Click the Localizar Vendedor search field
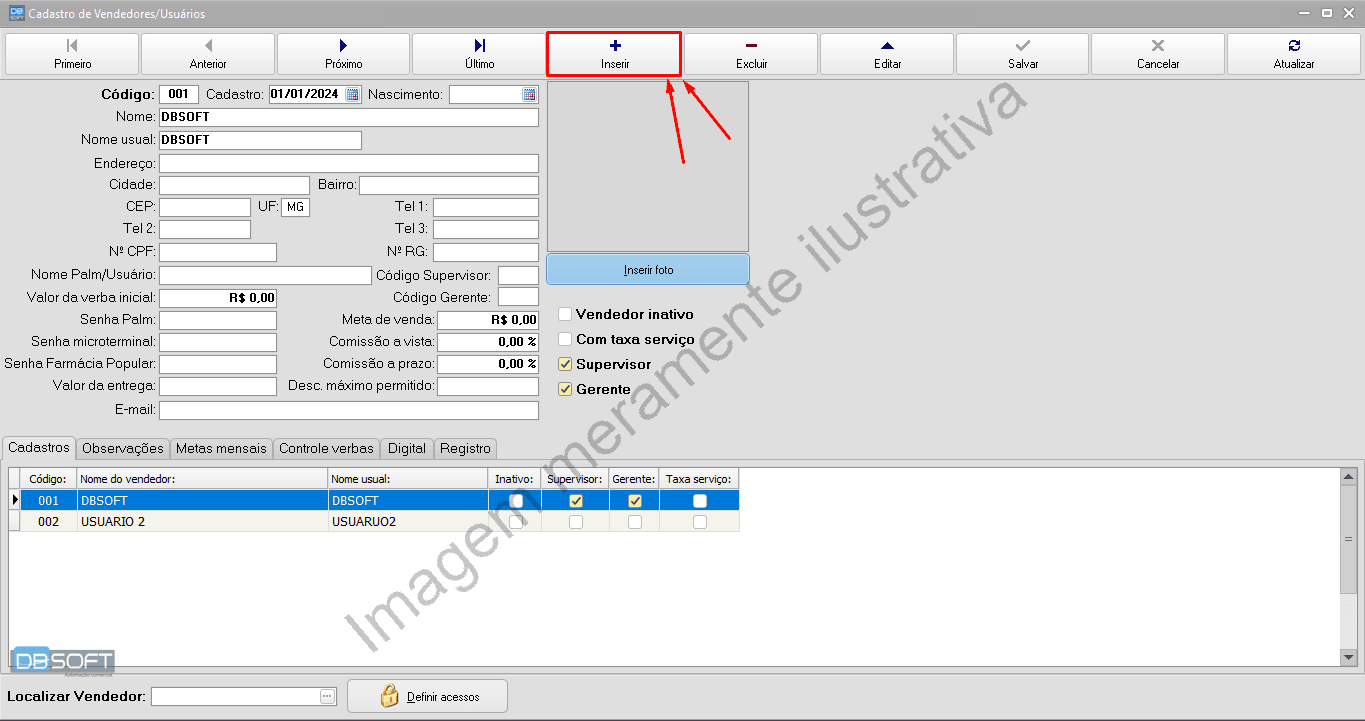The image size is (1365, 721). 235,696
